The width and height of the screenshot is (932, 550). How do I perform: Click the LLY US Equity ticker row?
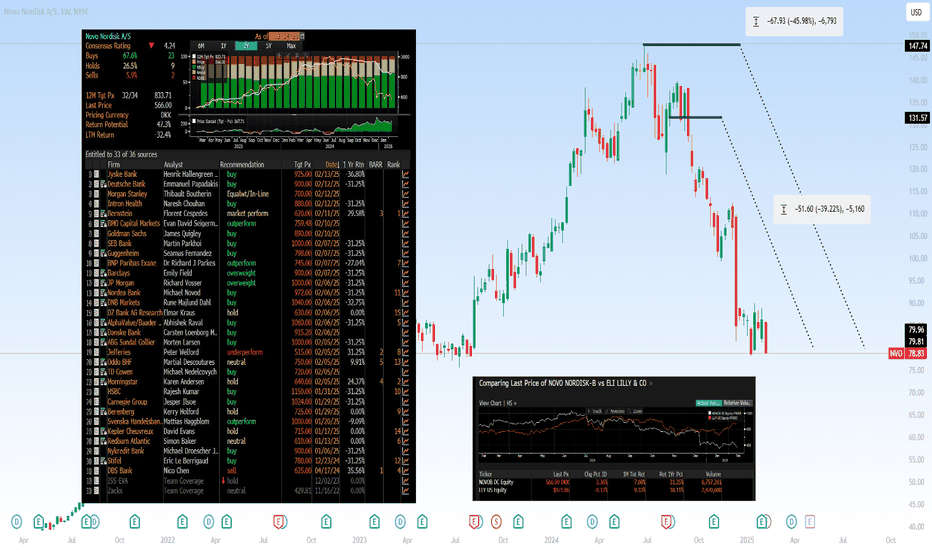pyautogui.click(x=615, y=490)
